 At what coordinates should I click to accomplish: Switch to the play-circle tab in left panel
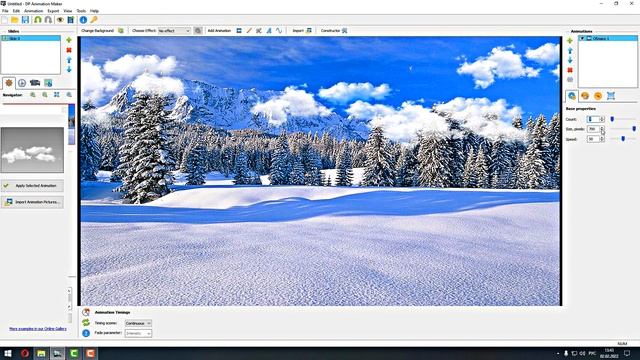[22, 83]
